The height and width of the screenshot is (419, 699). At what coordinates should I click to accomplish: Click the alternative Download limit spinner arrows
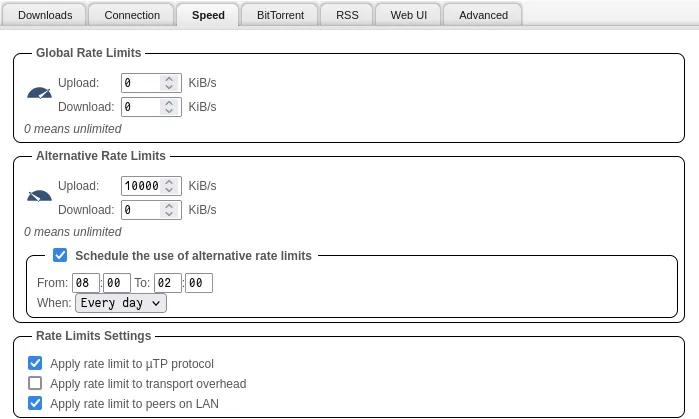coord(170,210)
